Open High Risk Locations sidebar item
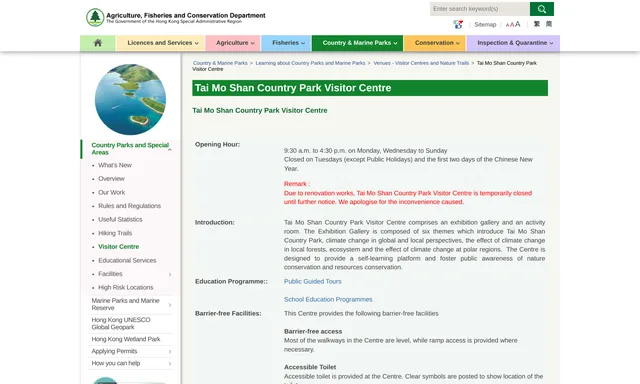Screen dimensions: 640x384 tap(125, 288)
